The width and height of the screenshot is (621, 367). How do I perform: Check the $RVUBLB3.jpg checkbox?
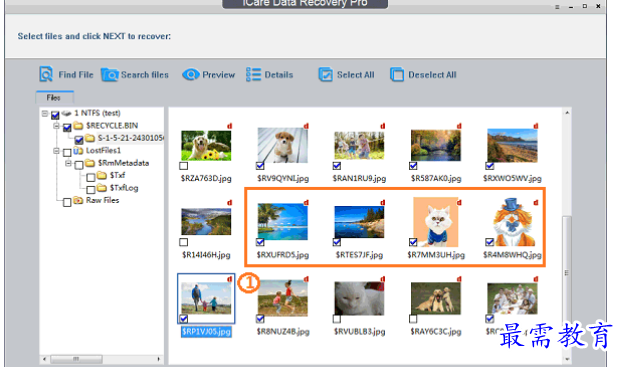tap(337, 319)
